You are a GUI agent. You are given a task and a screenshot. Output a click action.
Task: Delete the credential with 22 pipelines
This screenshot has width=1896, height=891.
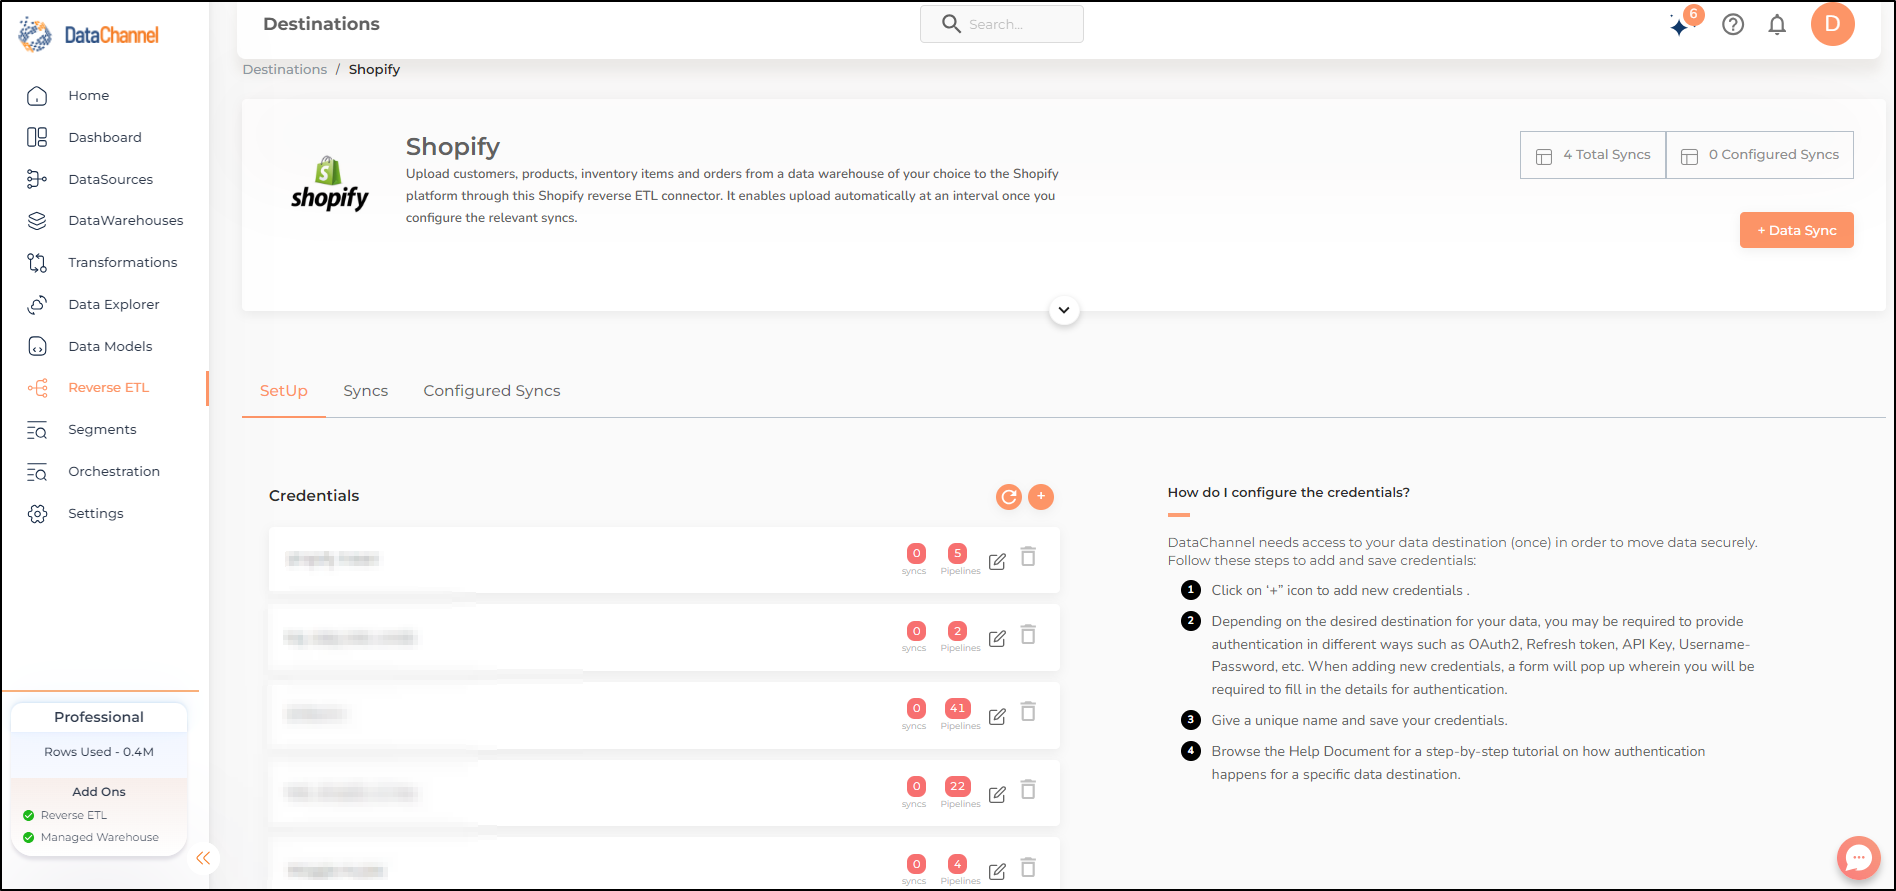click(1028, 790)
